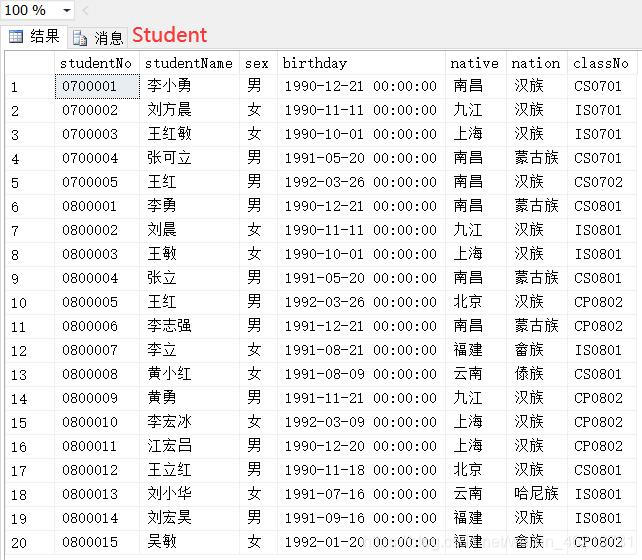Click student number 0800015
Screen dimensions: 642x560
point(90,542)
